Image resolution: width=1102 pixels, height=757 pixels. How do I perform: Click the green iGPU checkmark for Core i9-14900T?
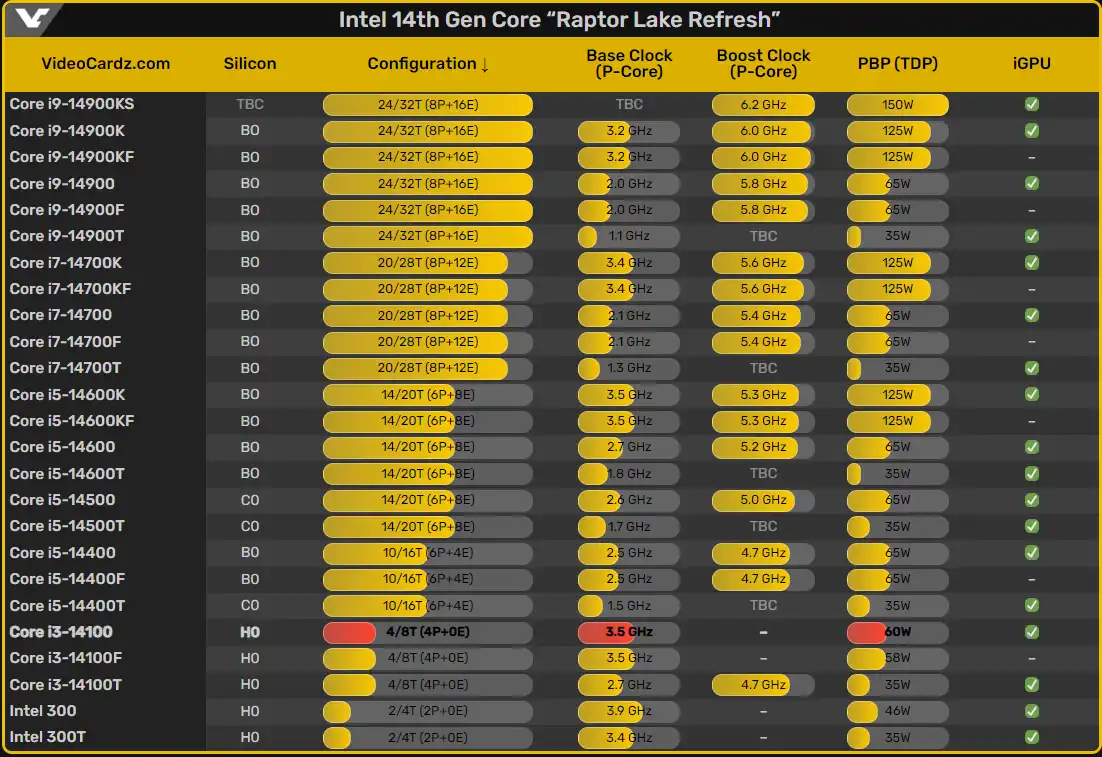point(1031,236)
